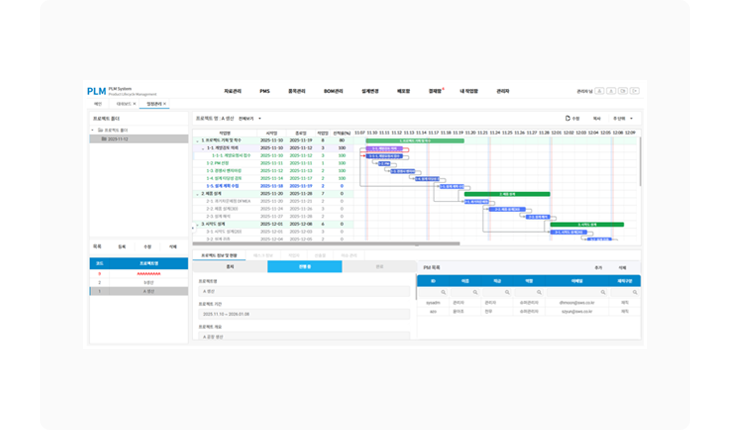Click the 11.20 date column header

click(470, 133)
